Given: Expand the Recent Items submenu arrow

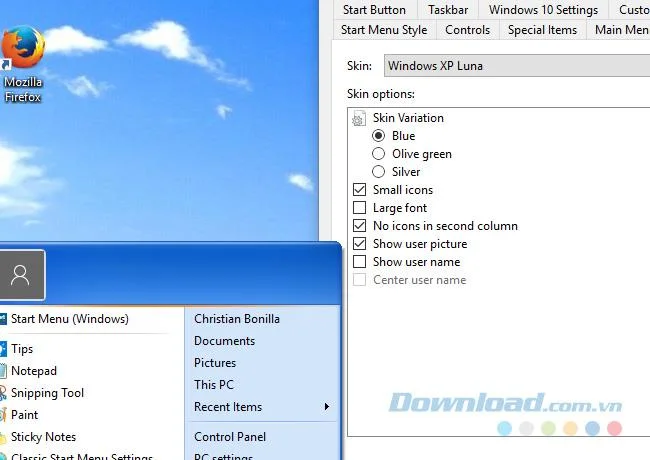Looking at the screenshot, I should point(327,407).
